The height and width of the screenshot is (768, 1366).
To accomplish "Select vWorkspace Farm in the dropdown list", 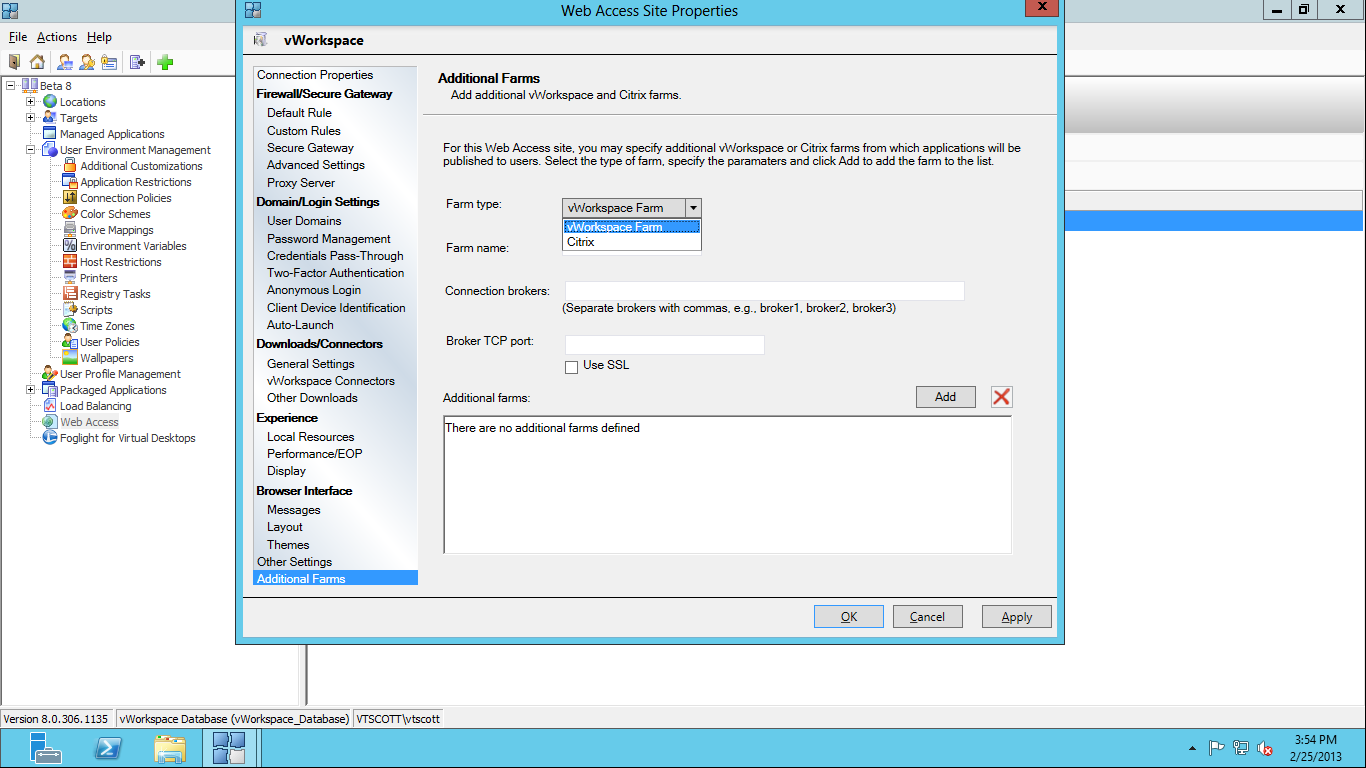I will 632,227.
